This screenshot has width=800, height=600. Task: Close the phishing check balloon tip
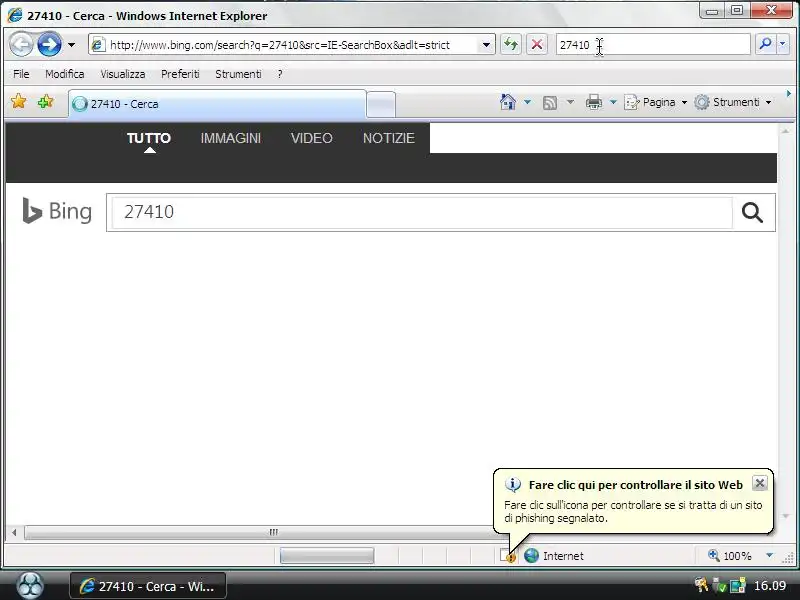(760, 483)
